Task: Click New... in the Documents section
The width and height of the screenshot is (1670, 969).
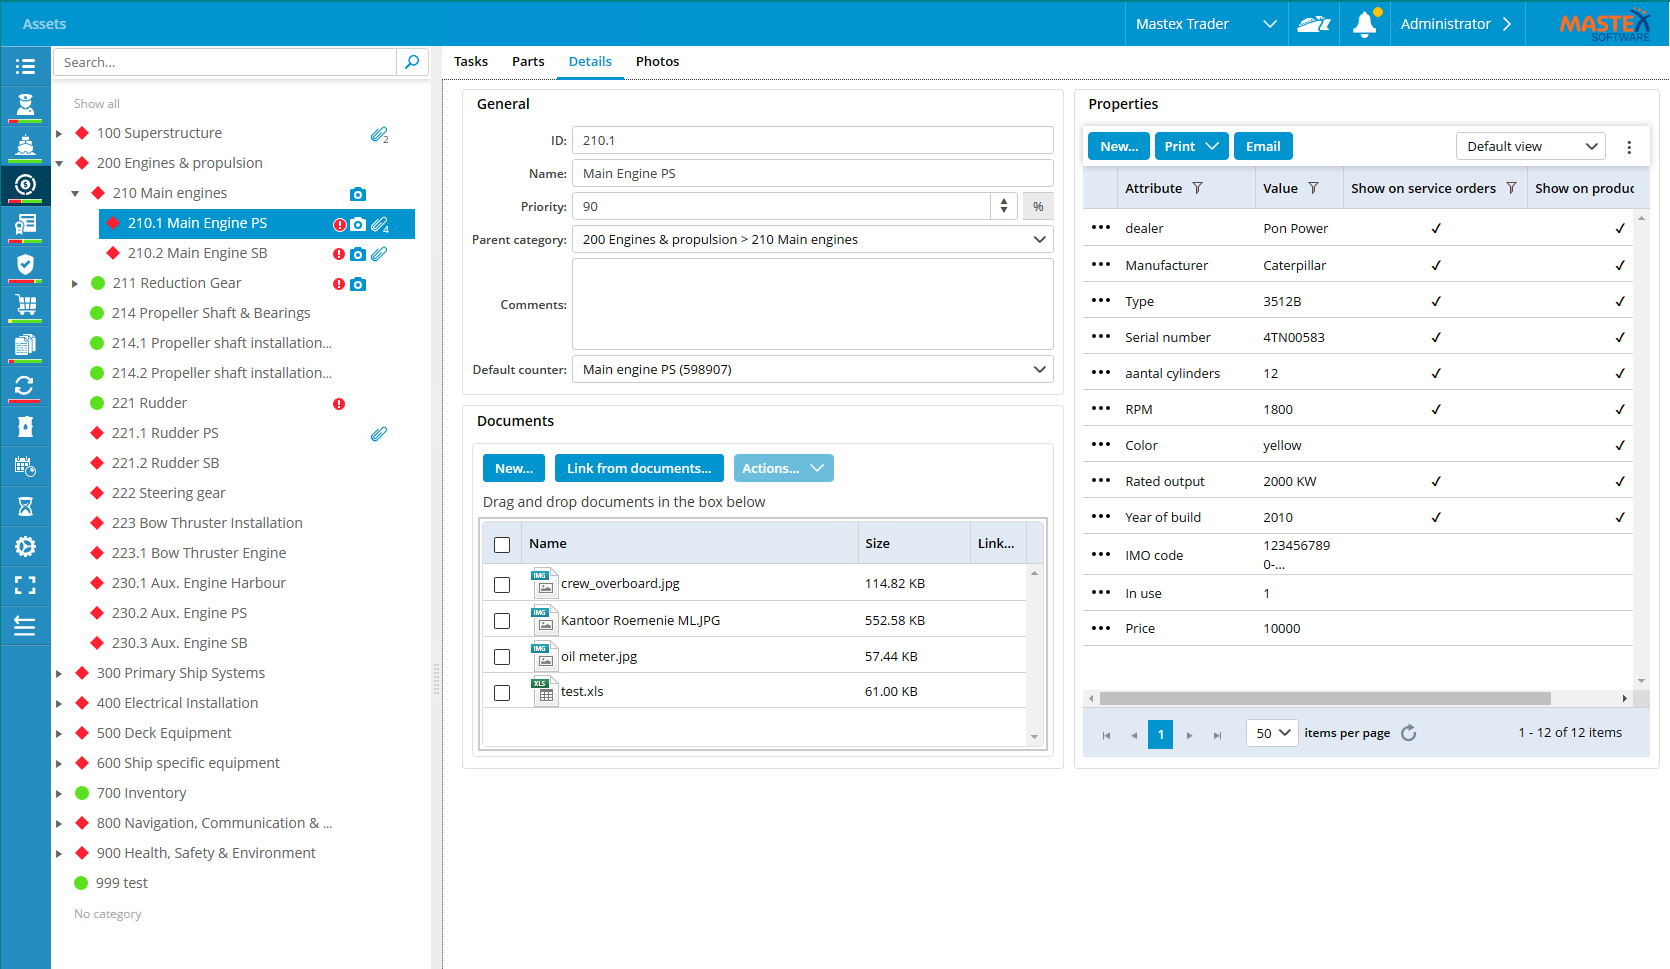Action: [x=514, y=468]
